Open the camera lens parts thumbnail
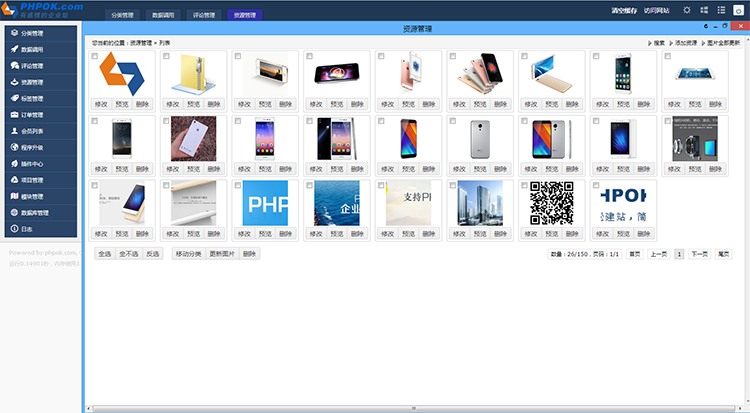Viewport: 750px width, 413px height. pos(695,138)
